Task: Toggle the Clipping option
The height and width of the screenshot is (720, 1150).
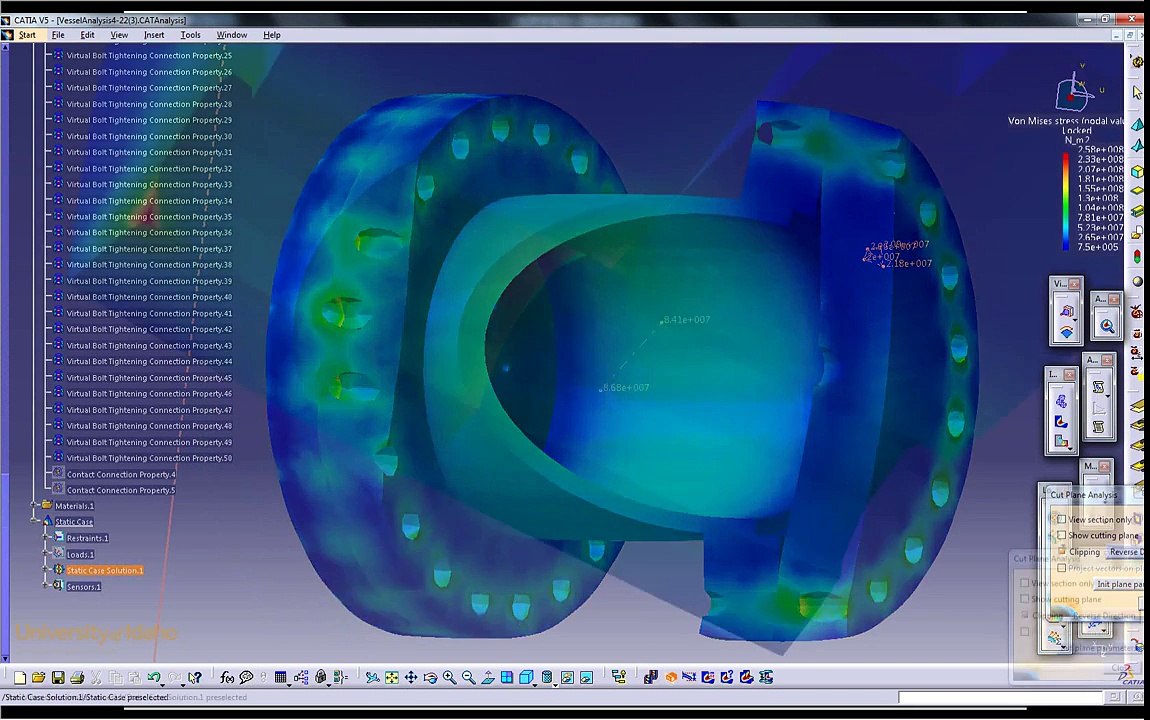Action: pyautogui.click(x=1061, y=551)
